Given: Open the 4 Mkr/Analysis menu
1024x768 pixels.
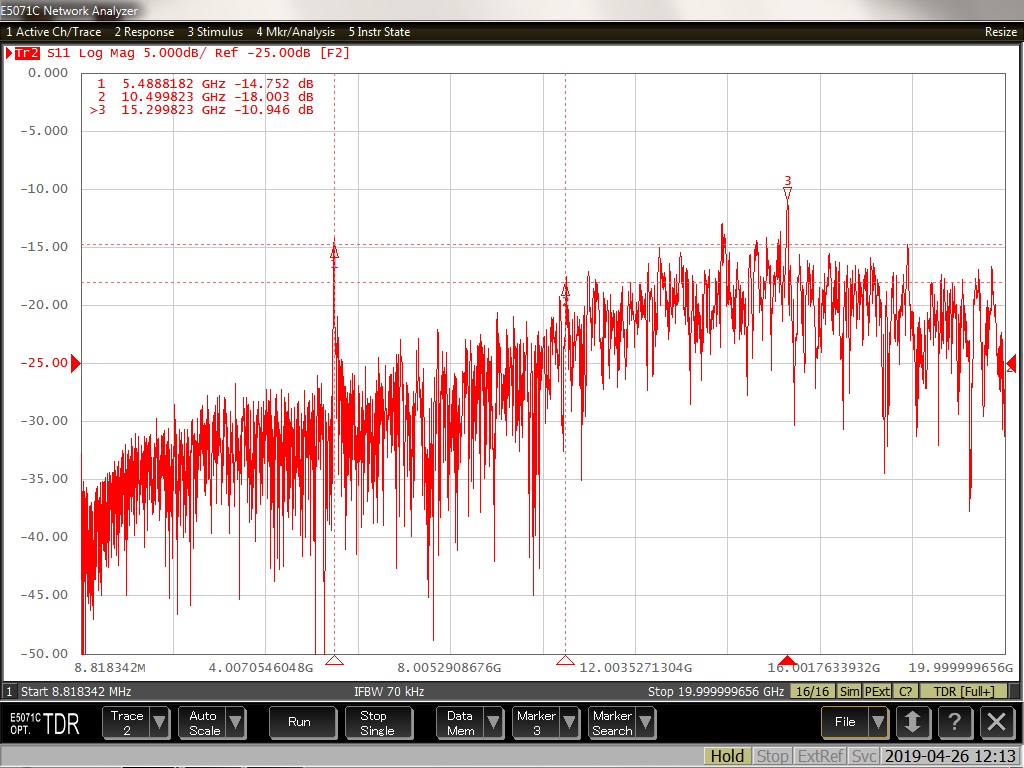Looking at the screenshot, I should pos(295,32).
